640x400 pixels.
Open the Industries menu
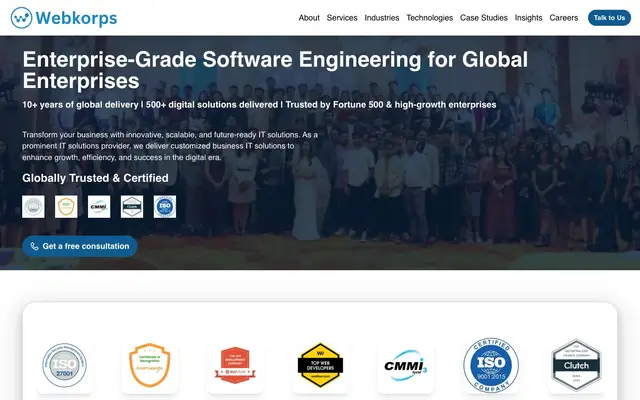tap(382, 18)
